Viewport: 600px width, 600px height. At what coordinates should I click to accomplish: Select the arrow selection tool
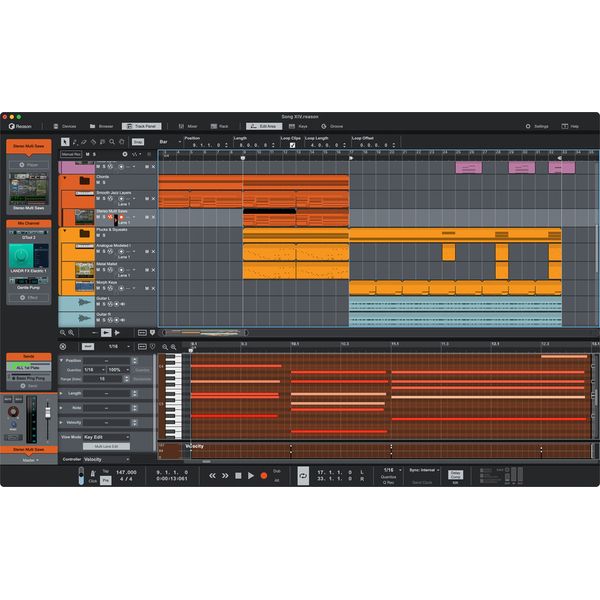(x=65, y=142)
